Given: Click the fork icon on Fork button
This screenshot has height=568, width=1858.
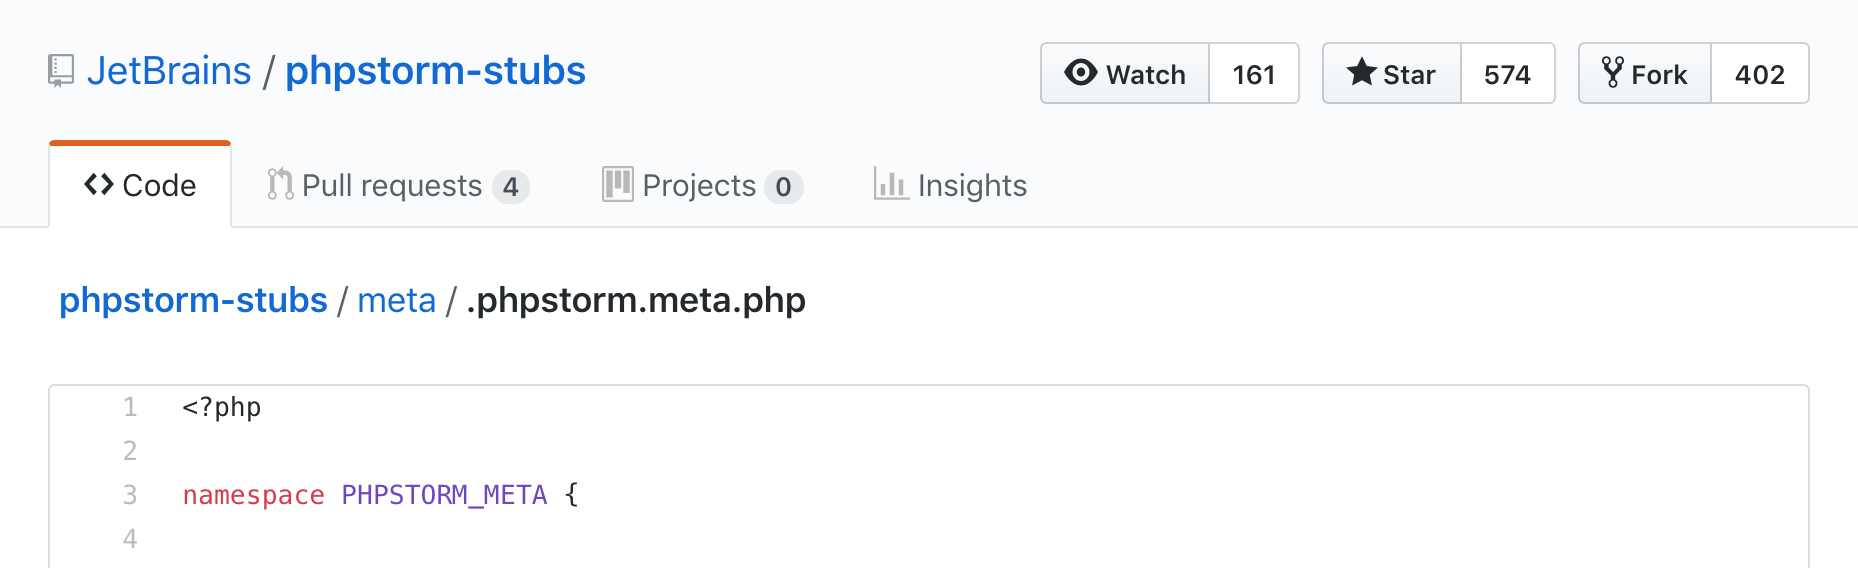Looking at the screenshot, I should (1612, 72).
